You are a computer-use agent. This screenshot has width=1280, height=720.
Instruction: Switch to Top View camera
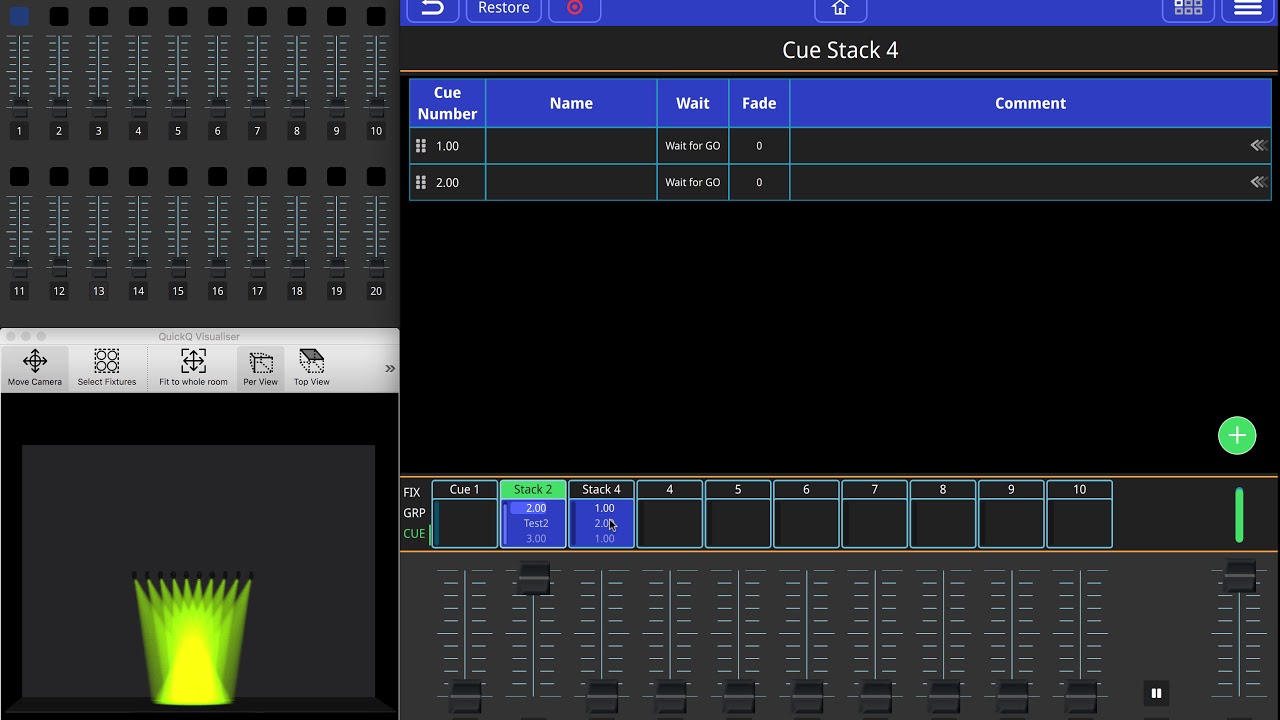(x=312, y=367)
